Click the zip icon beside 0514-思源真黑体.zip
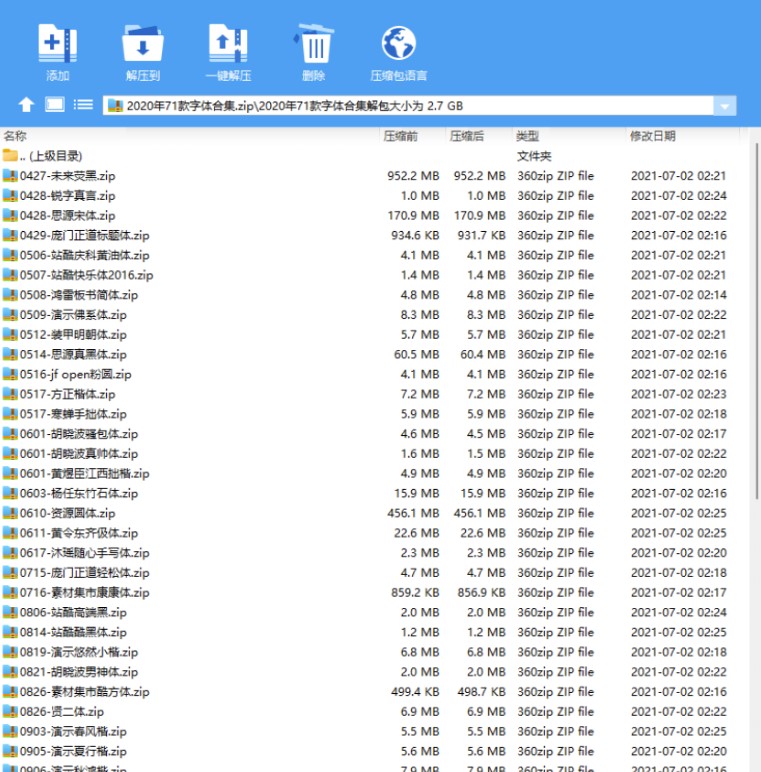 point(10,354)
